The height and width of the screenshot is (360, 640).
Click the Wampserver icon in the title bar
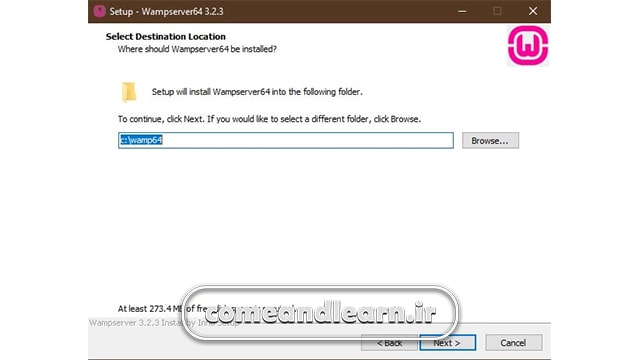[99, 11]
